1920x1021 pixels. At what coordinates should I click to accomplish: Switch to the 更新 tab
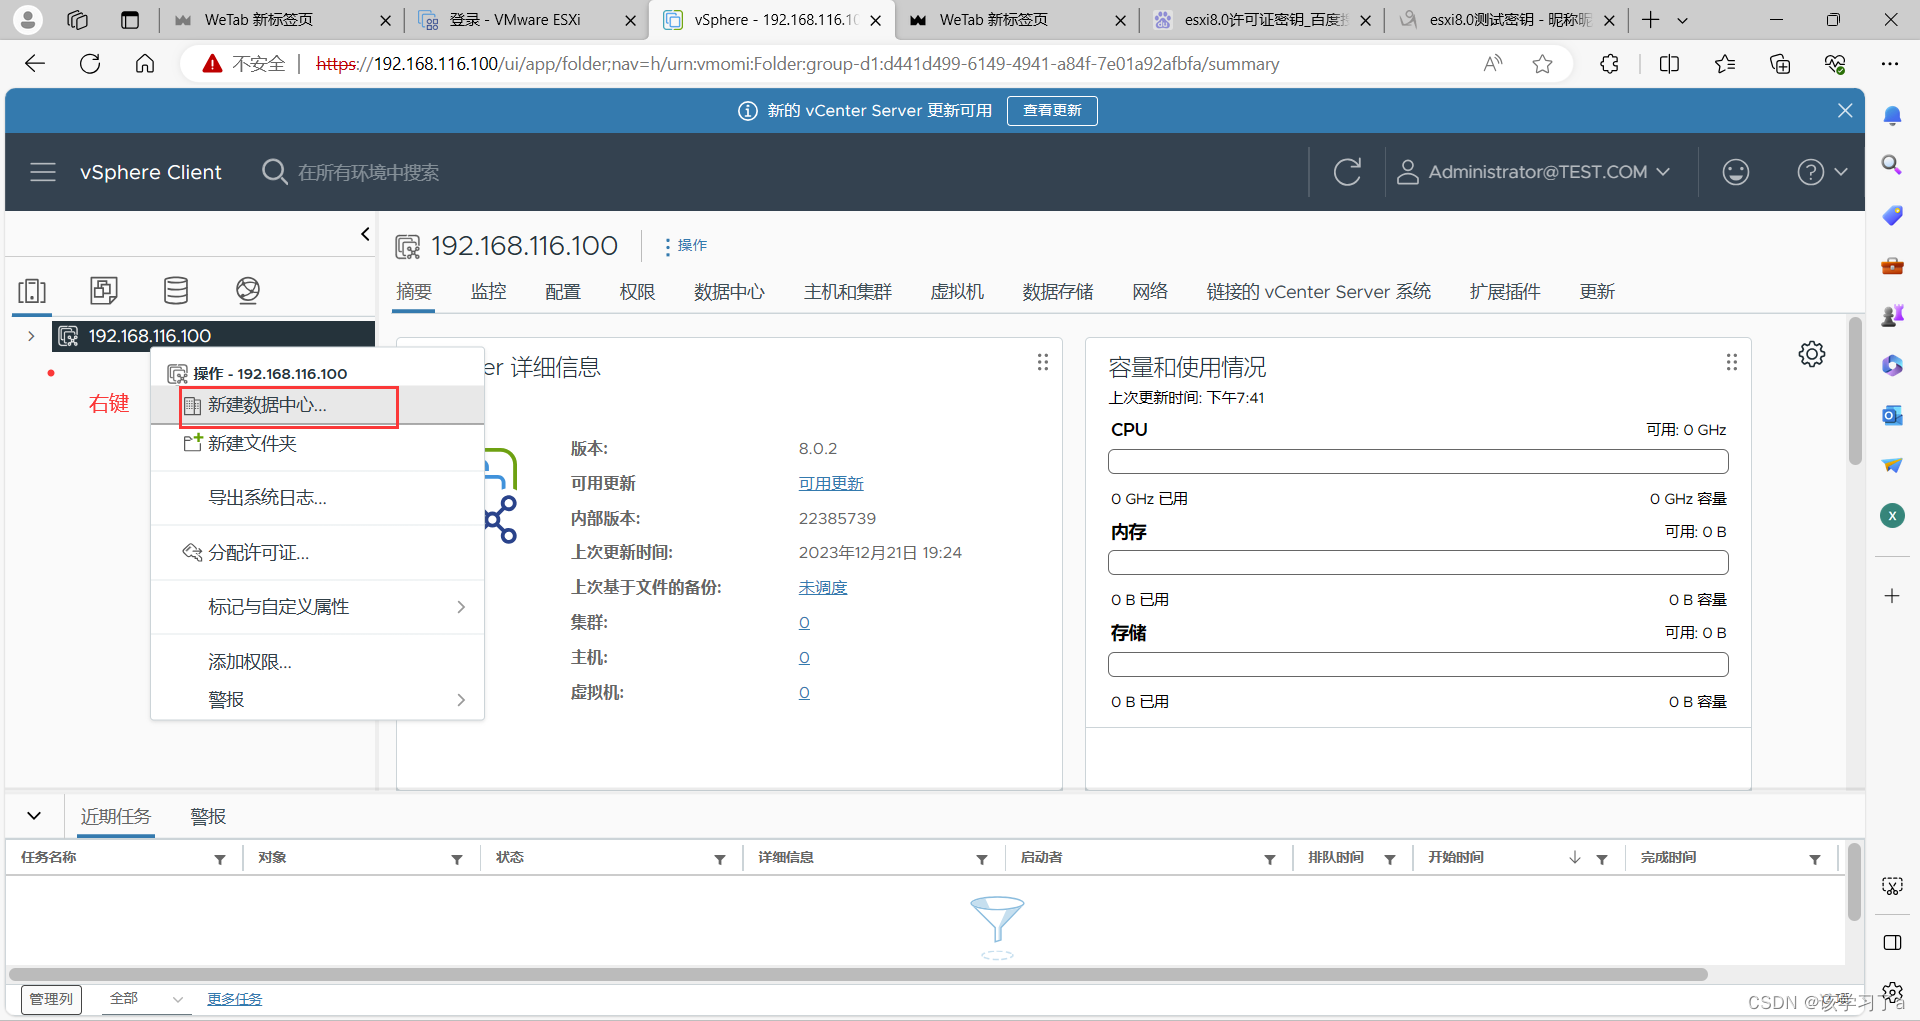click(1597, 292)
